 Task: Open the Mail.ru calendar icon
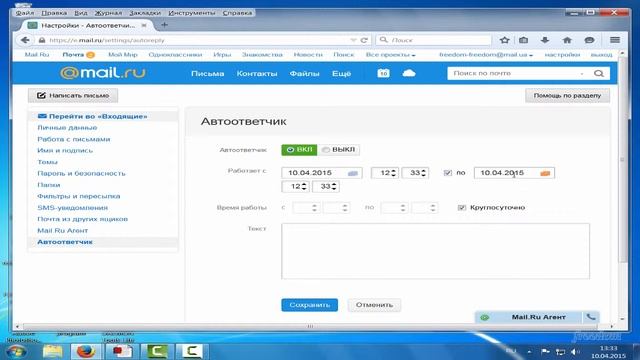click(383, 73)
